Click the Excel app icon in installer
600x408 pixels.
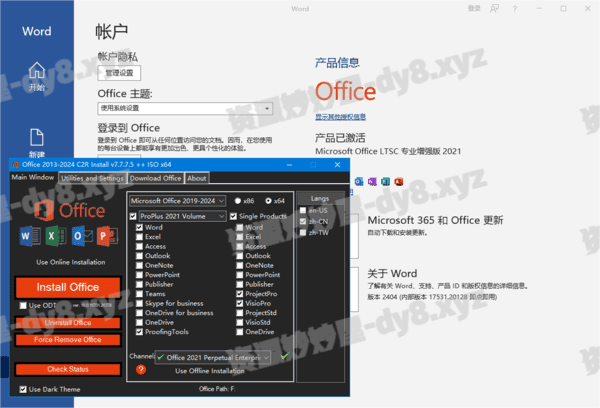pos(56,236)
